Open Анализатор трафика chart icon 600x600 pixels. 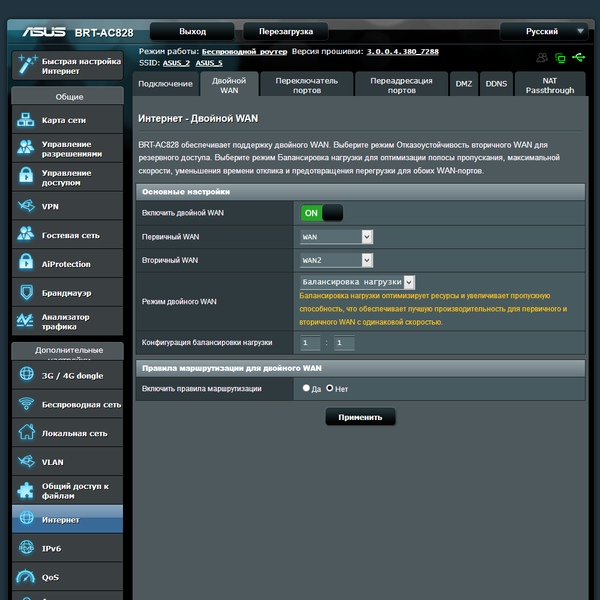[x=25, y=321]
